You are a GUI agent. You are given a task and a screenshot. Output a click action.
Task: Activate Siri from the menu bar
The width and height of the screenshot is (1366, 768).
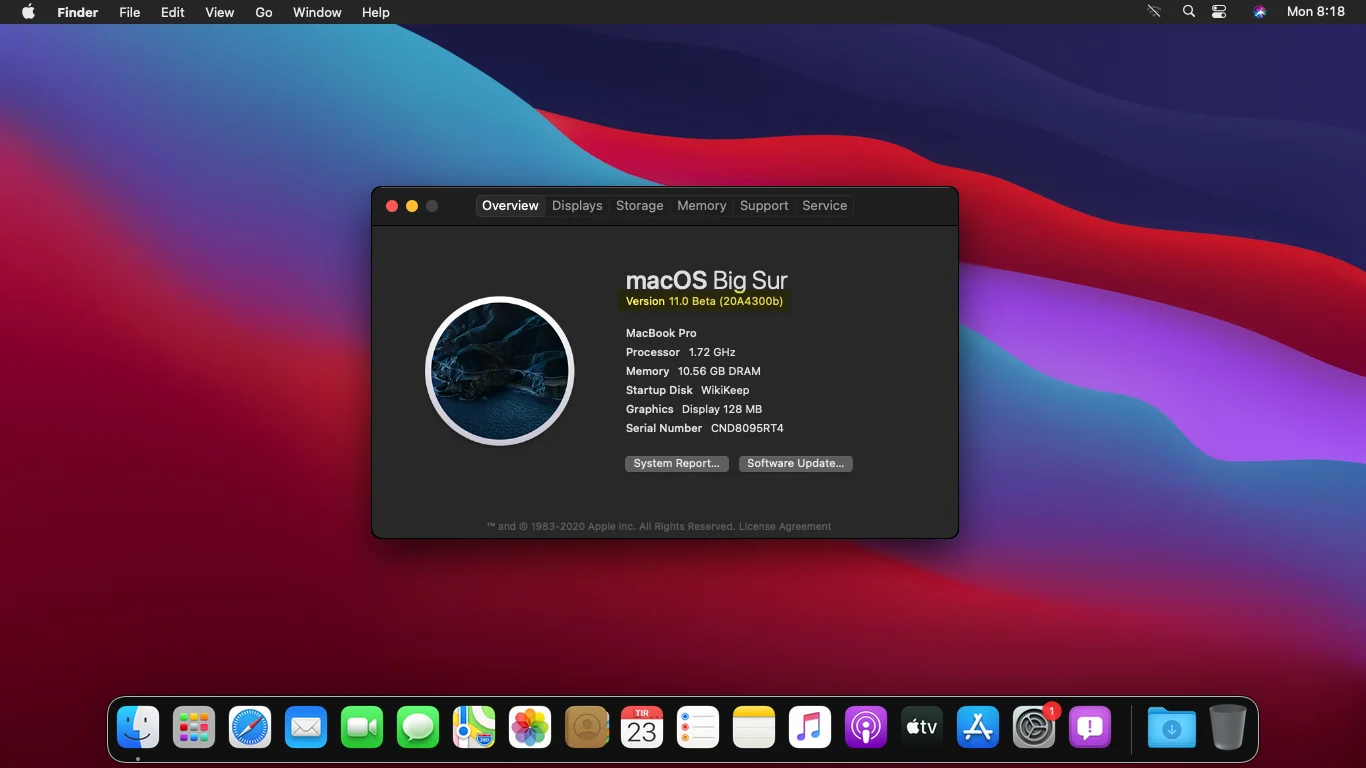pos(1260,12)
